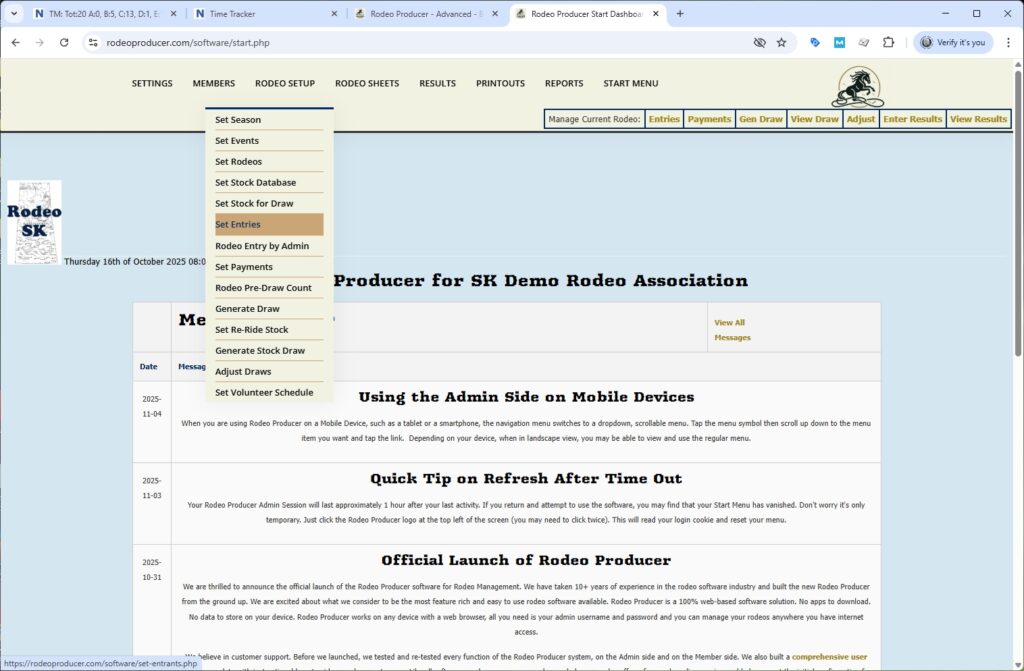Toggle the third-party cookies eye icon
Image resolution: width=1024 pixels, height=671 pixels.
(x=758, y=43)
